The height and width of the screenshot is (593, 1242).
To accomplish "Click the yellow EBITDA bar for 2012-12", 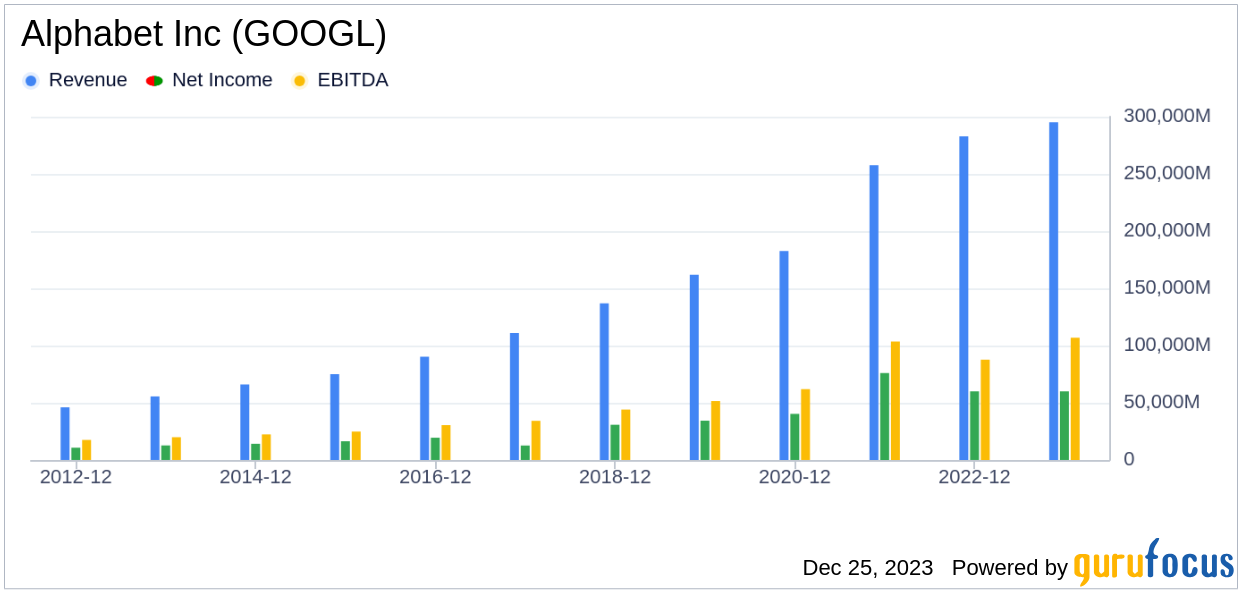I will [87, 450].
